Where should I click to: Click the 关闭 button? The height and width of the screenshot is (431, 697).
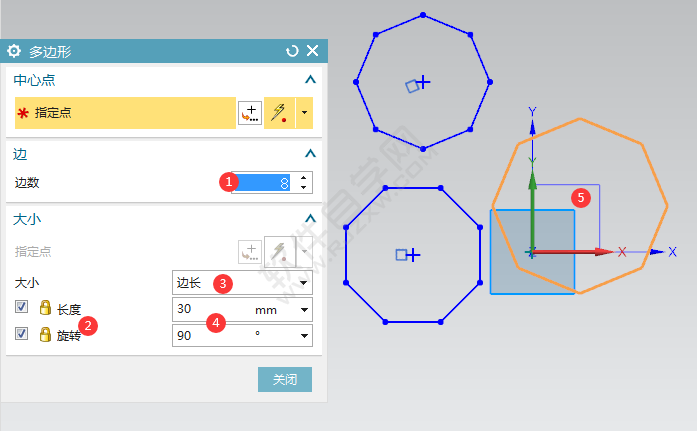tap(285, 379)
